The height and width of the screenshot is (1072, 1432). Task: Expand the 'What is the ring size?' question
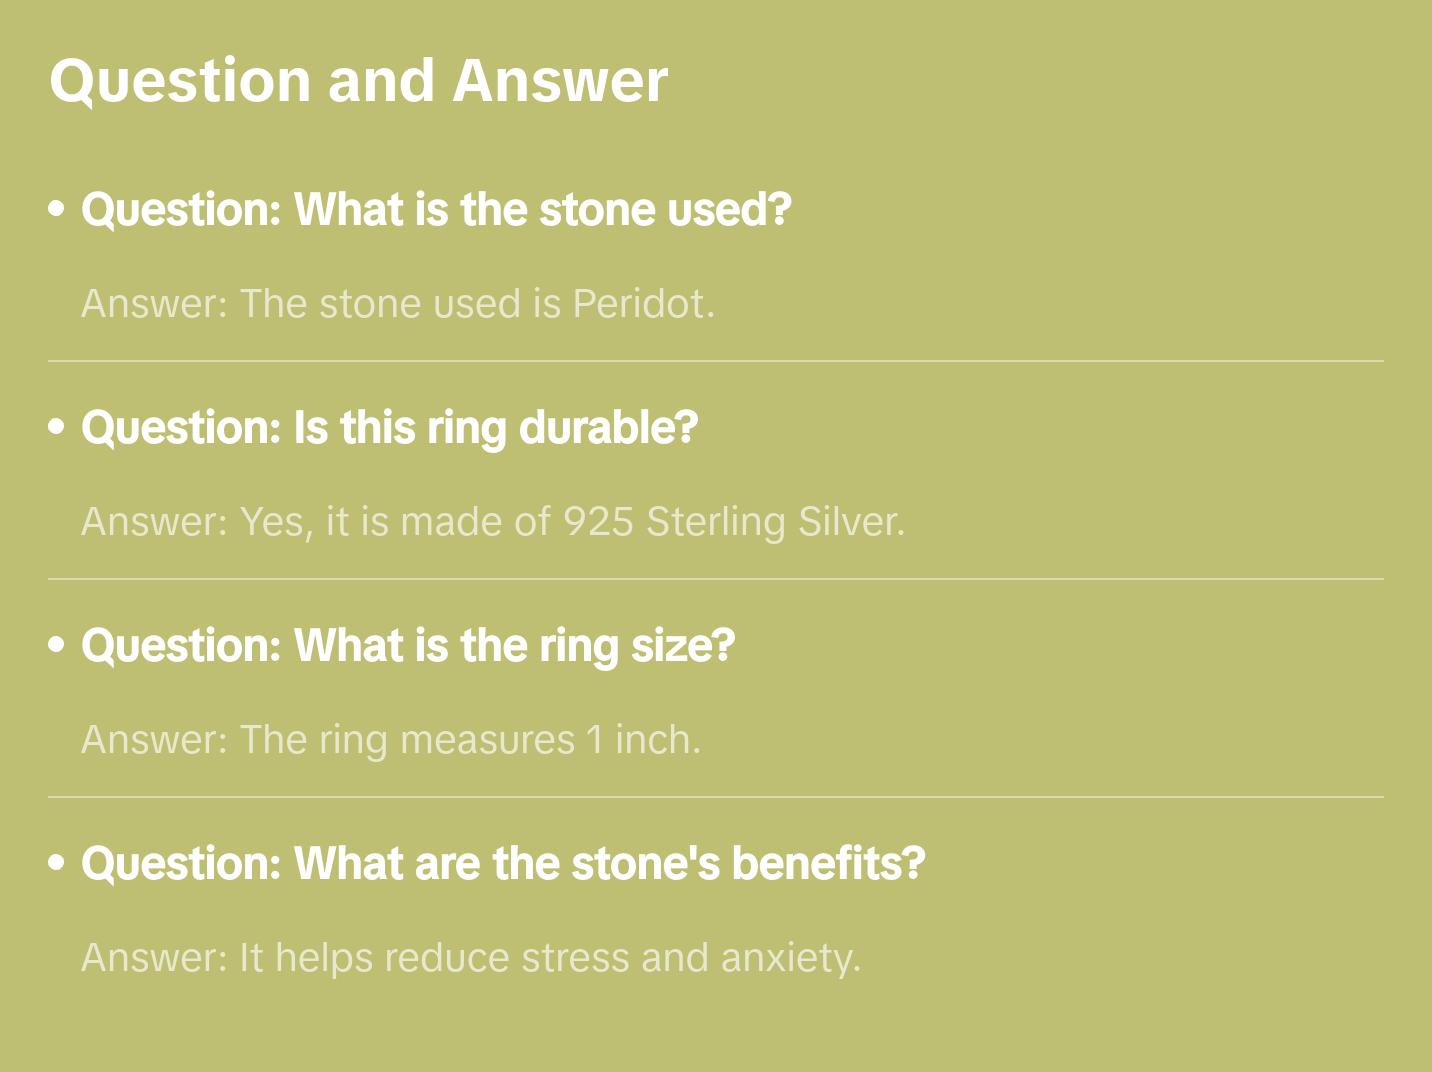[x=408, y=646]
